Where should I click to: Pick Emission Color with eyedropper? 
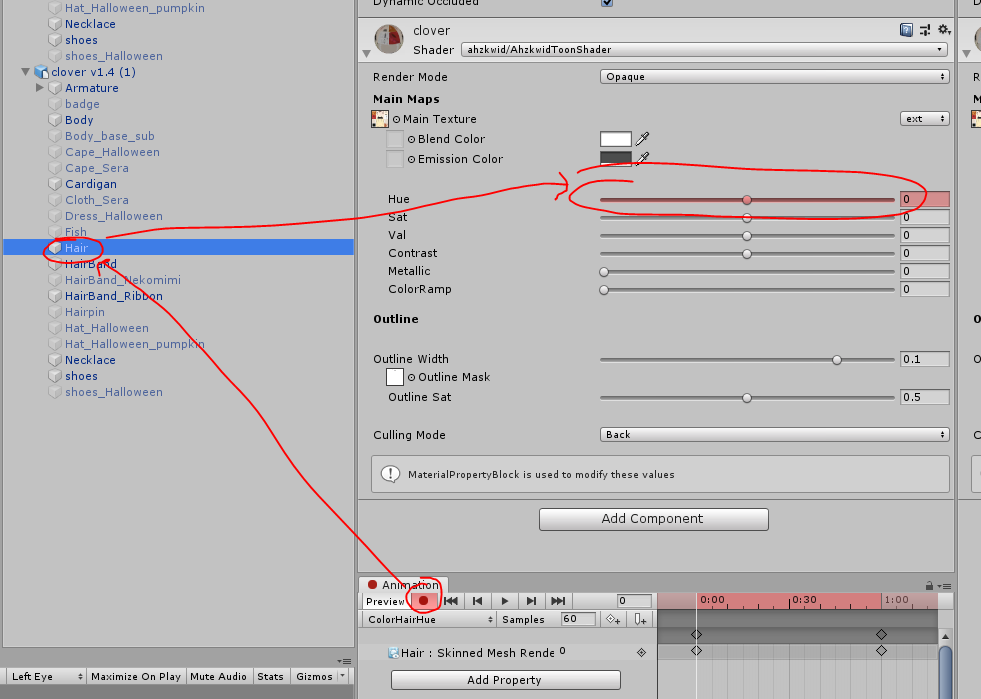click(643, 158)
